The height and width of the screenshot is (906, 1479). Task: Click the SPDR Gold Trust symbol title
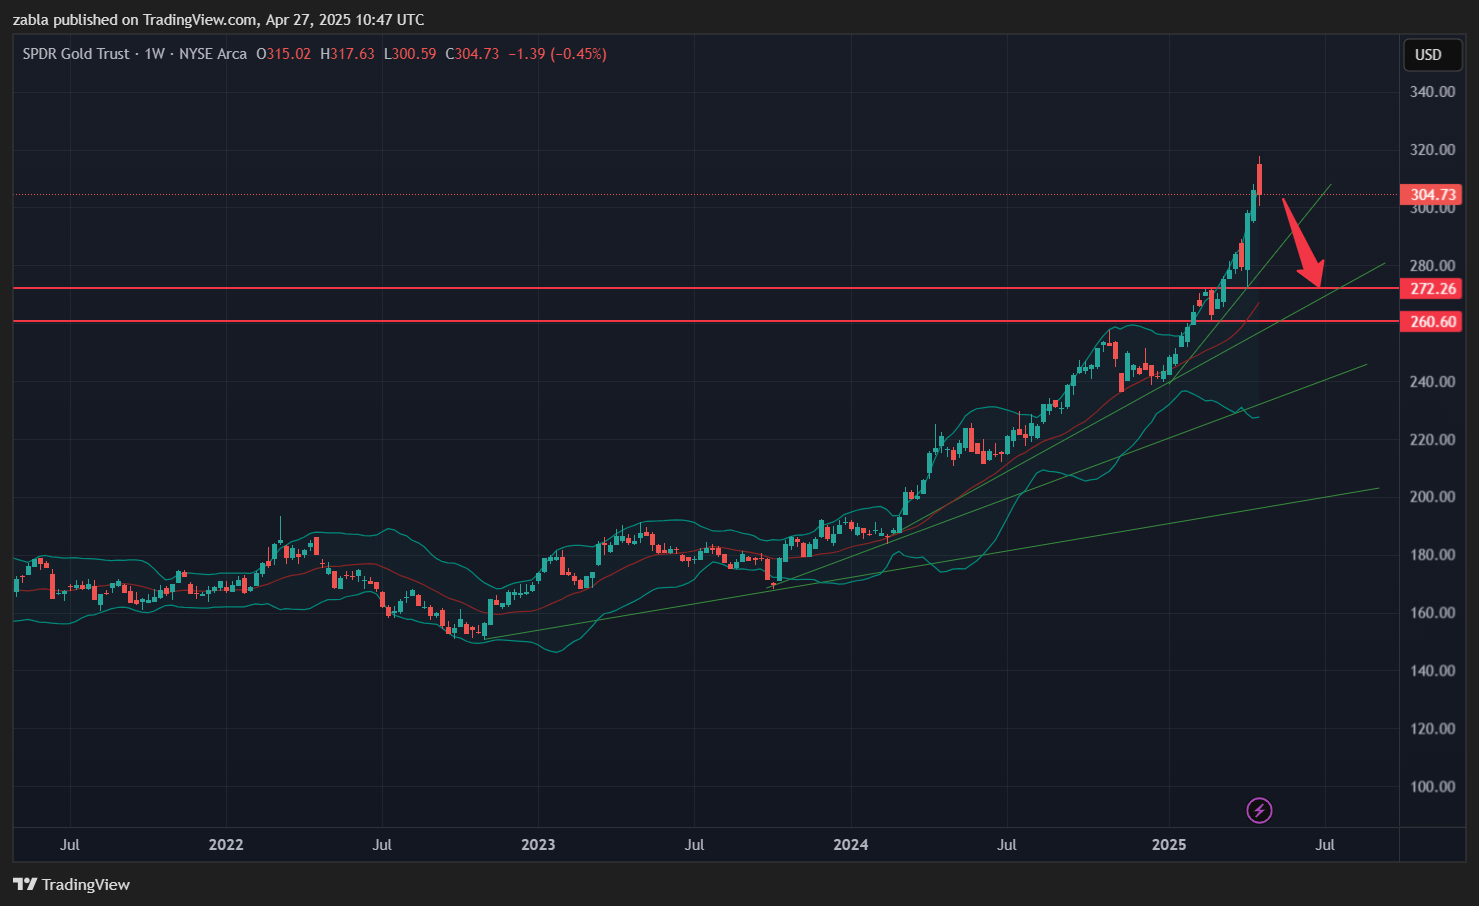click(x=76, y=54)
